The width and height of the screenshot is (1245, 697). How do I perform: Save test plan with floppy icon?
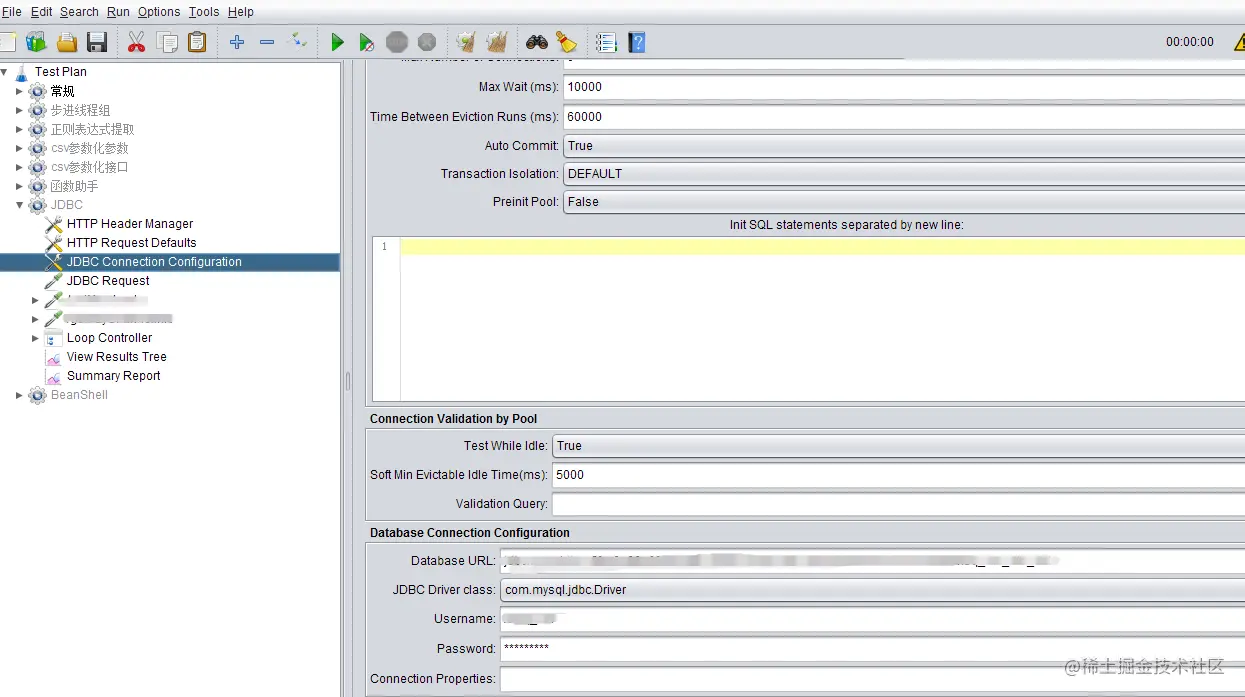pos(97,42)
